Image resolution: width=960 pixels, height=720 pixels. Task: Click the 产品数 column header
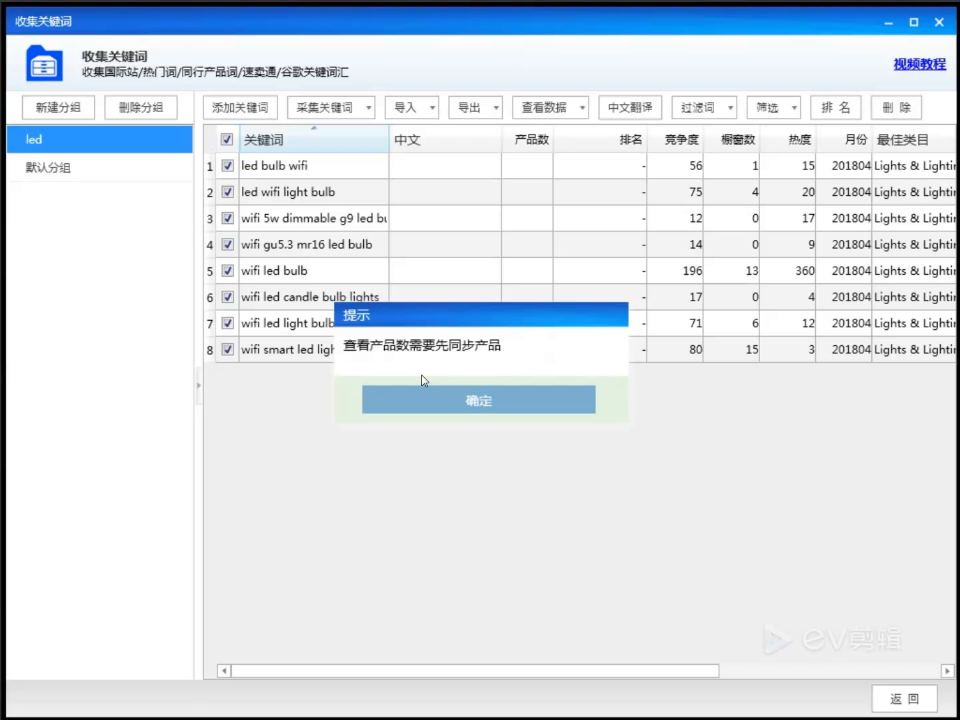[527, 140]
